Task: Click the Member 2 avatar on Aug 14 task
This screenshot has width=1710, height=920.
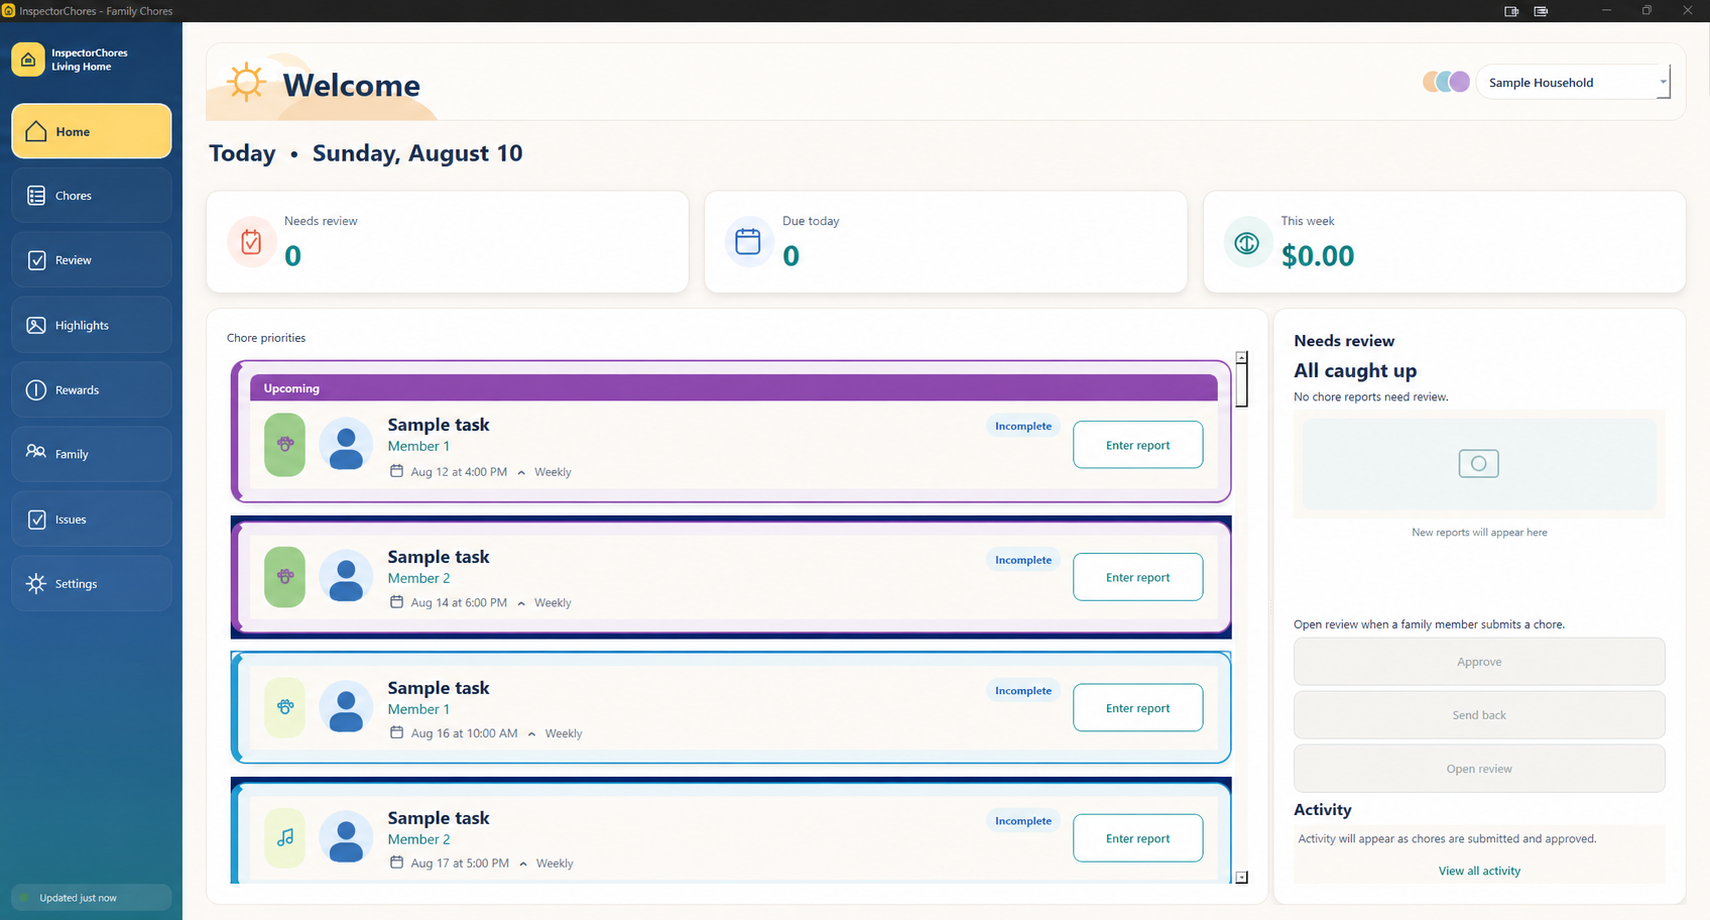Action: (x=346, y=576)
